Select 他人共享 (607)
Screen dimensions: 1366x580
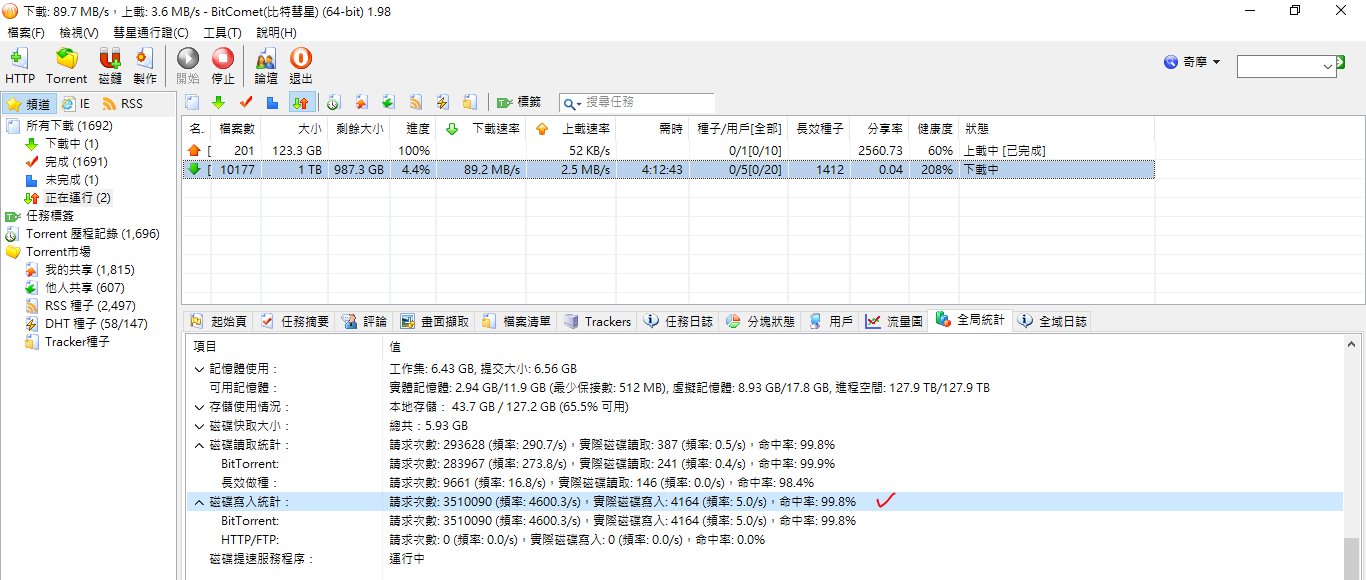[75, 288]
